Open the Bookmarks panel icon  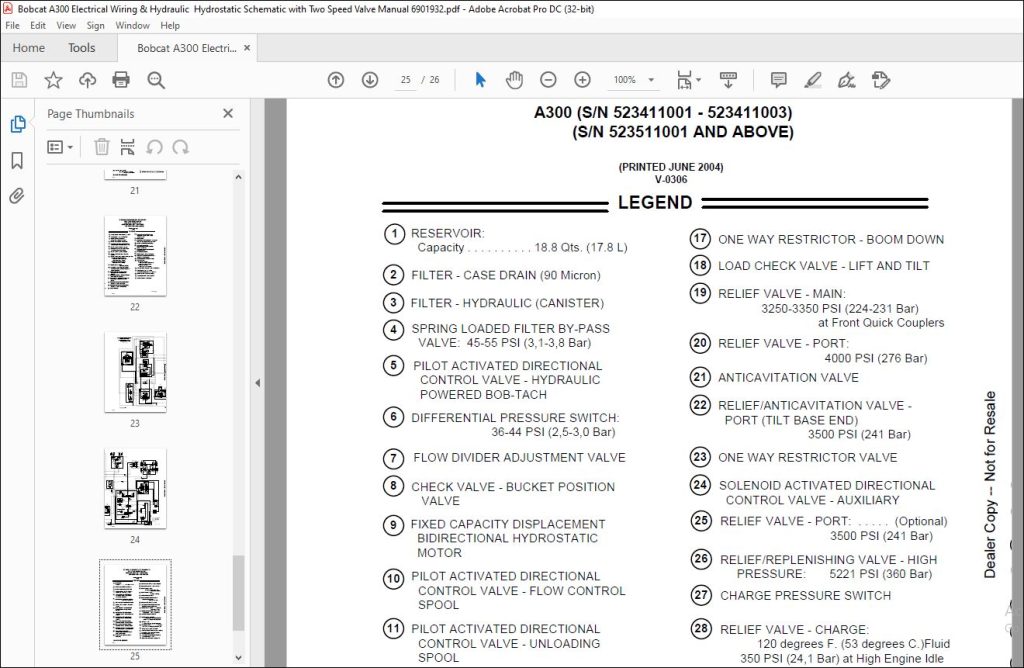(17, 160)
